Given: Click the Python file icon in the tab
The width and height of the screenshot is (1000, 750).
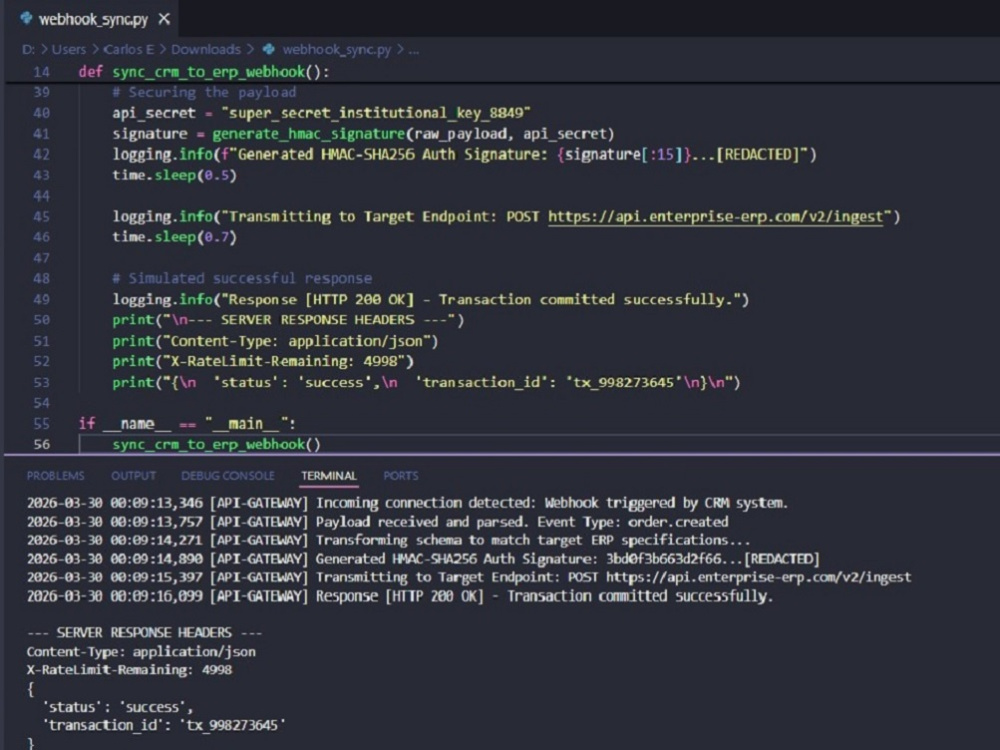Looking at the screenshot, I should (26, 18).
